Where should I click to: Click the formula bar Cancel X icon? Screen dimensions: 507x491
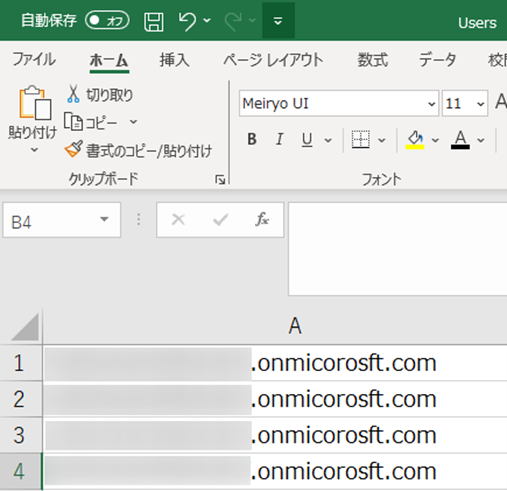[x=178, y=220]
